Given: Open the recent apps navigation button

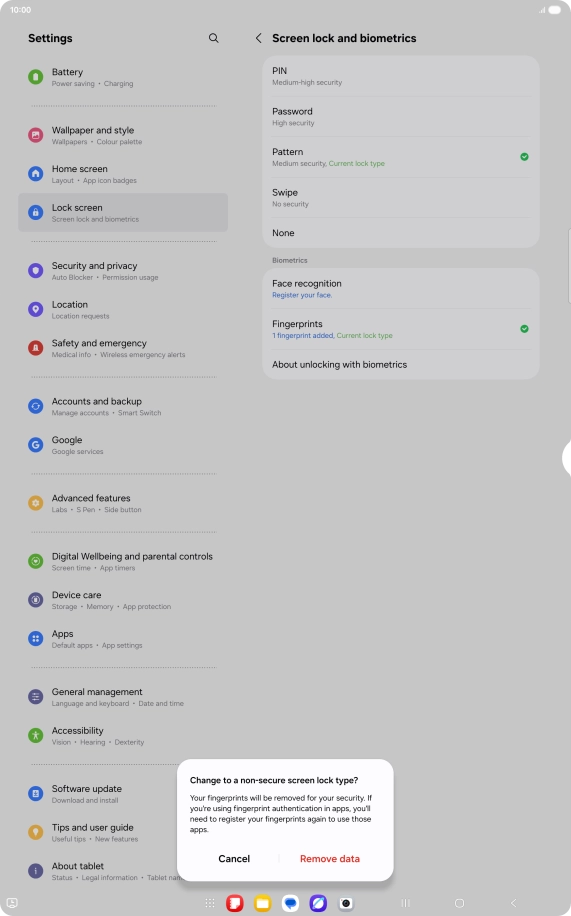Looking at the screenshot, I should click(405, 903).
